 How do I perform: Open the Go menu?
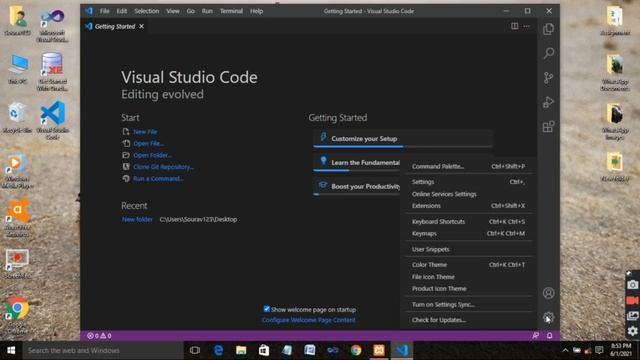click(191, 11)
